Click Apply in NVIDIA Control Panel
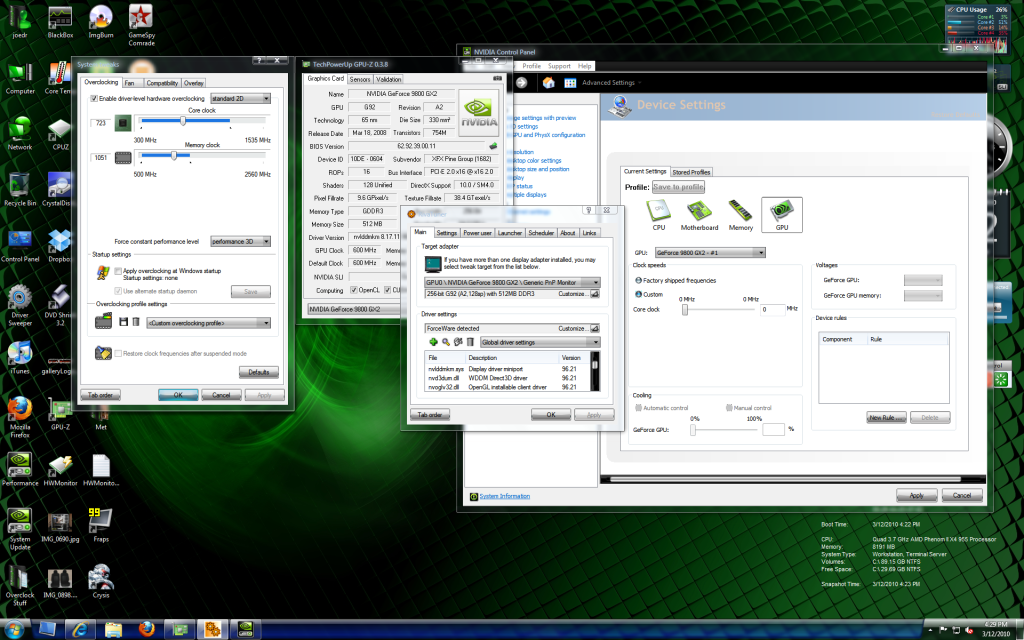The height and width of the screenshot is (640, 1024). coord(916,495)
